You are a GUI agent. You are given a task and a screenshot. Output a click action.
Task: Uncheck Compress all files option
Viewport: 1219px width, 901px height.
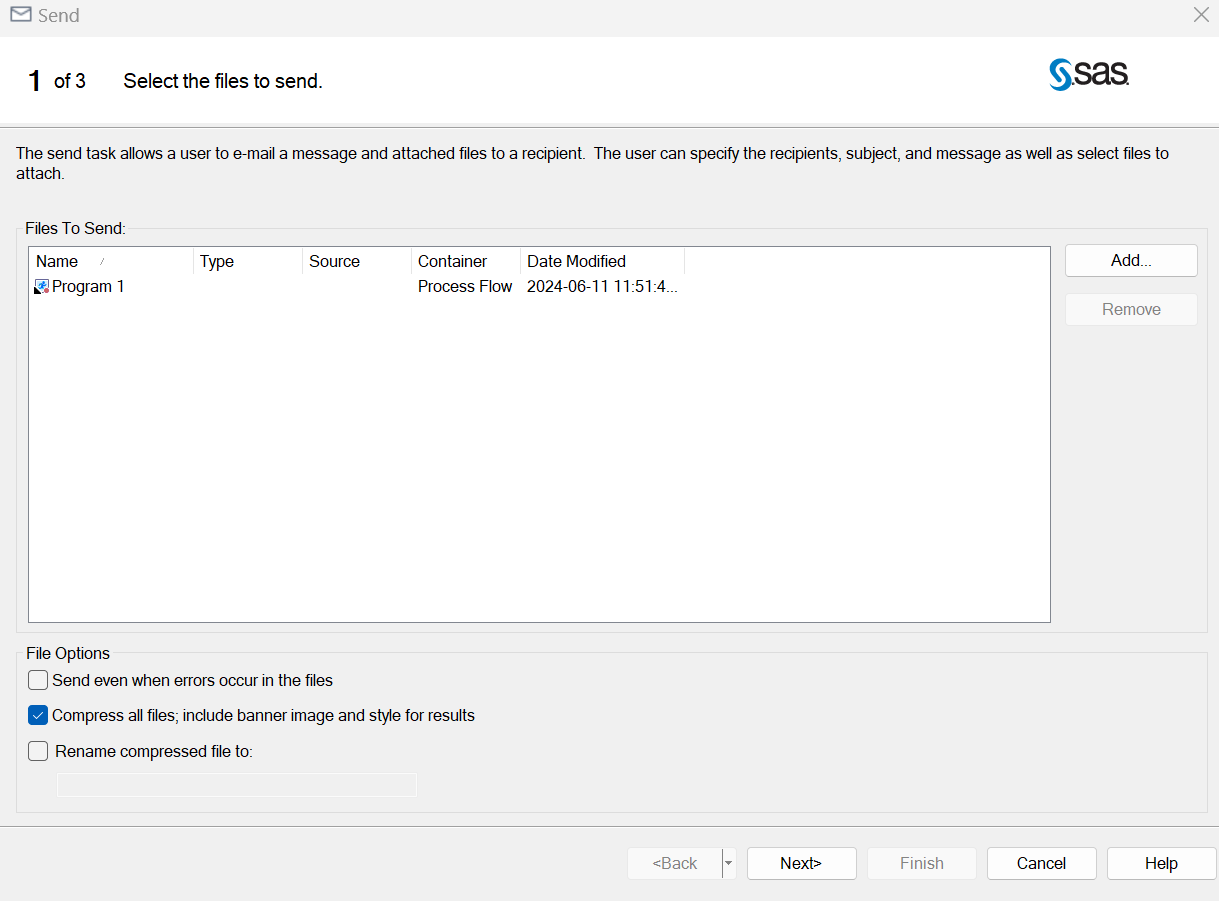tap(38, 716)
